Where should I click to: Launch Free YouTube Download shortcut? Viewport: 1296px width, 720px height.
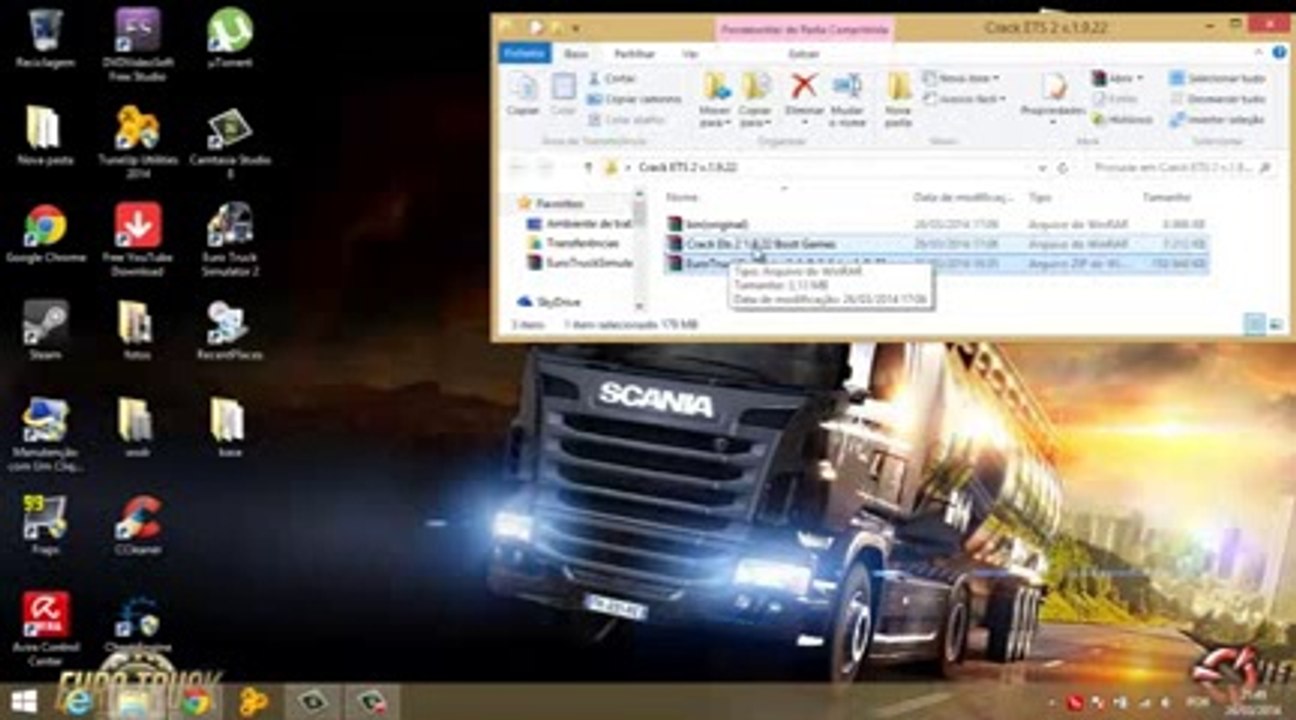coord(137,238)
